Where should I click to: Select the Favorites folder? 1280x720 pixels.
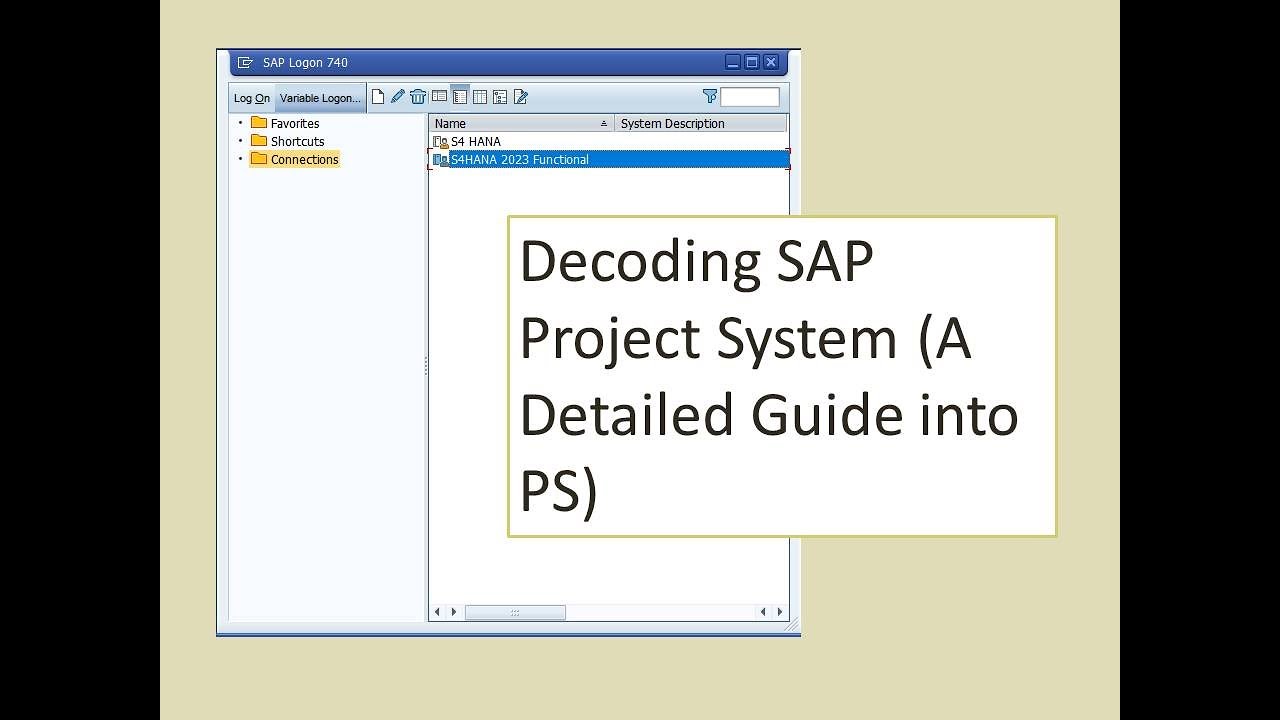[285, 123]
